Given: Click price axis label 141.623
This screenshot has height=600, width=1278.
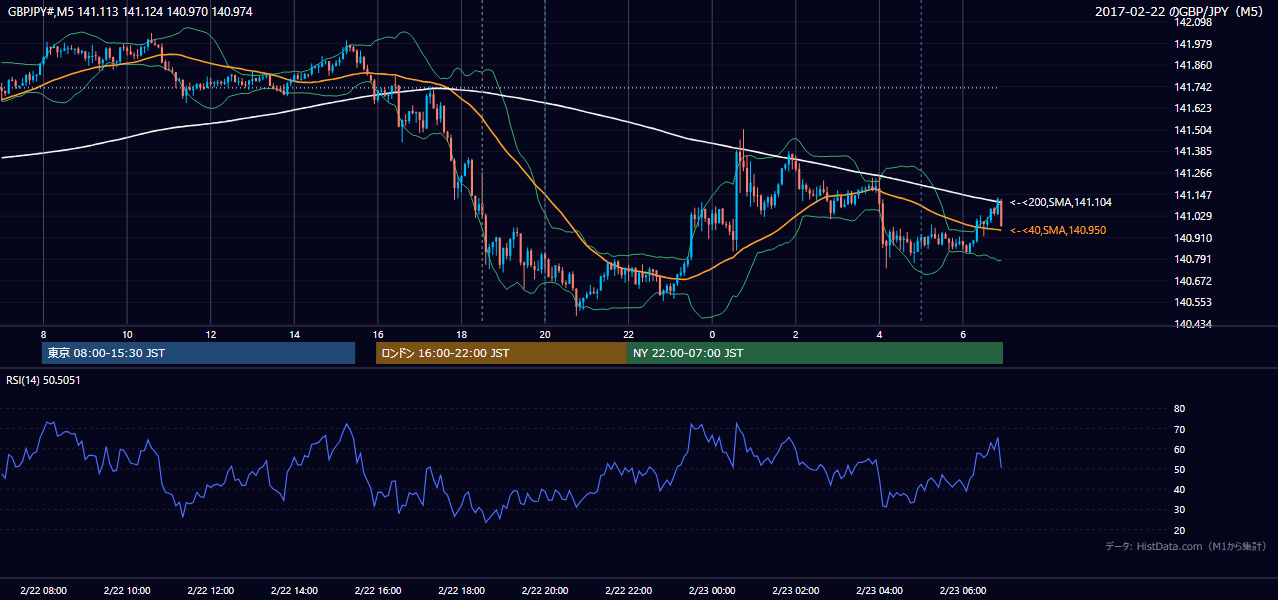Looking at the screenshot, I should click(1194, 108).
